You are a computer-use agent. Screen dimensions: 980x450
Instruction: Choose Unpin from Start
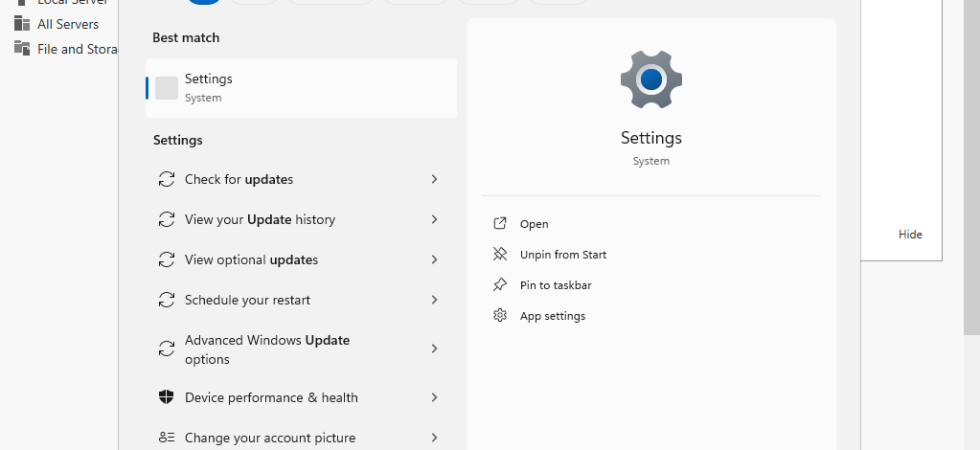click(x=562, y=254)
